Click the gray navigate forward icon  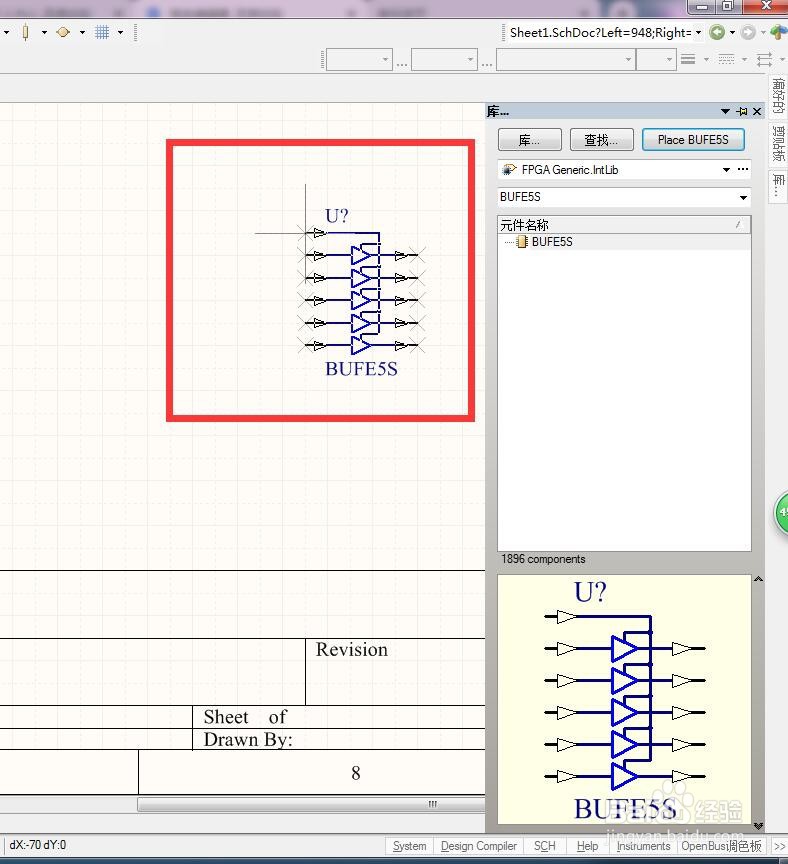coord(748,33)
